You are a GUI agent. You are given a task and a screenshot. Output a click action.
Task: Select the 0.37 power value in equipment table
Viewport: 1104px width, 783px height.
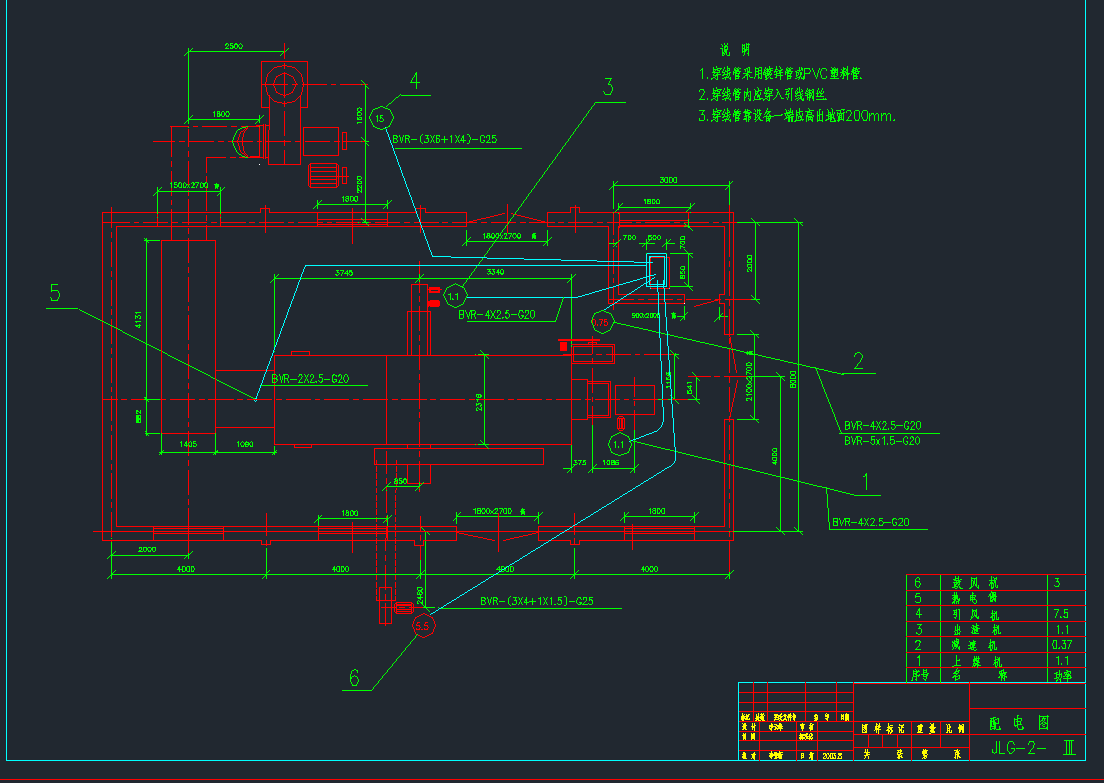[x=1062, y=645]
